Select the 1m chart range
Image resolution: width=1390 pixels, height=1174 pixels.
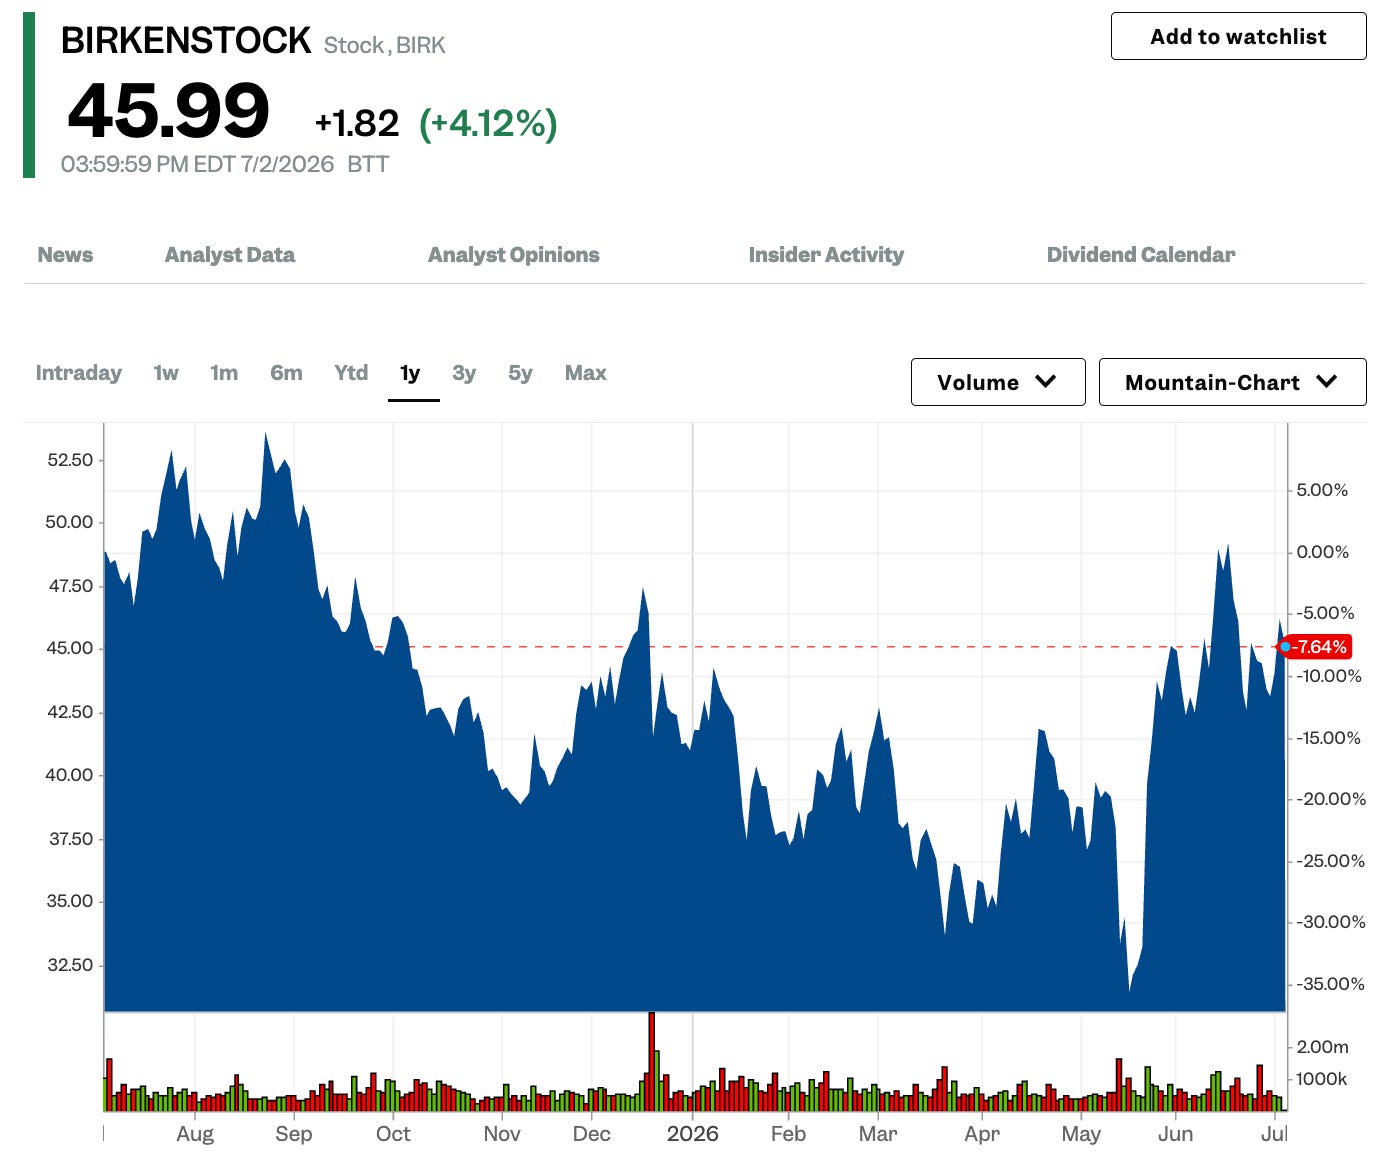point(224,373)
